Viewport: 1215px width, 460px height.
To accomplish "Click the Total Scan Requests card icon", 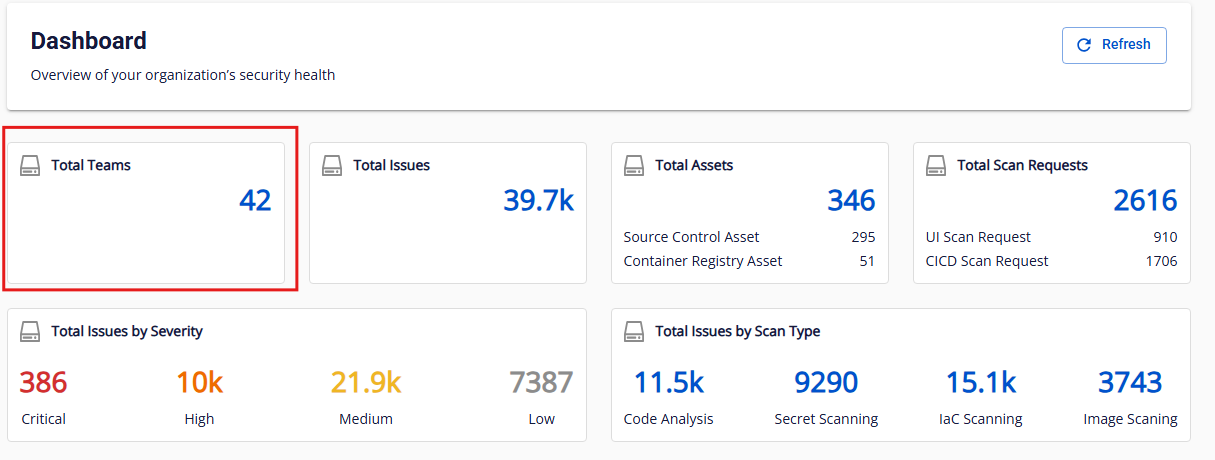I will (936, 165).
